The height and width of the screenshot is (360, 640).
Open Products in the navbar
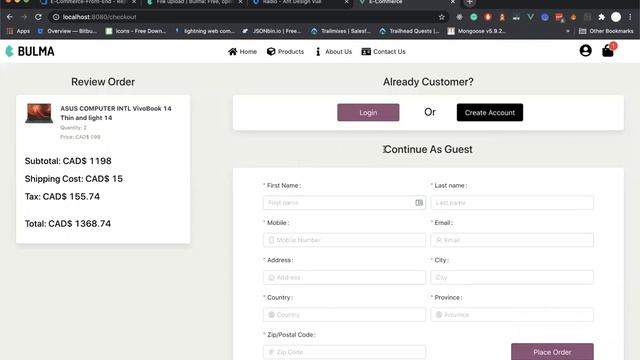click(285, 51)
